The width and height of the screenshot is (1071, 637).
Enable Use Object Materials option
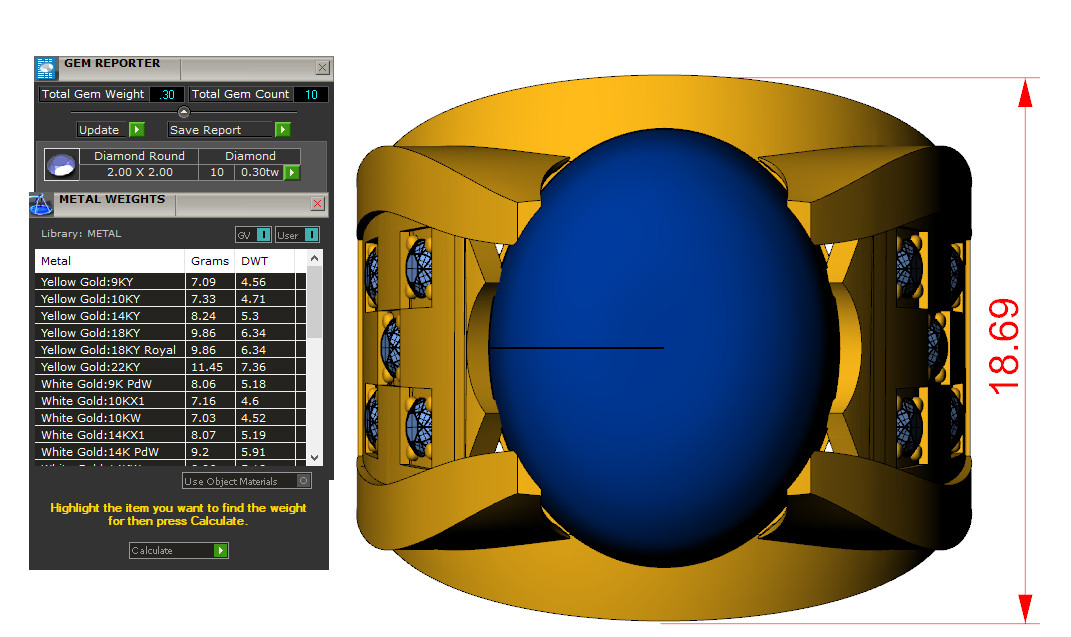(x=304, y=481)
